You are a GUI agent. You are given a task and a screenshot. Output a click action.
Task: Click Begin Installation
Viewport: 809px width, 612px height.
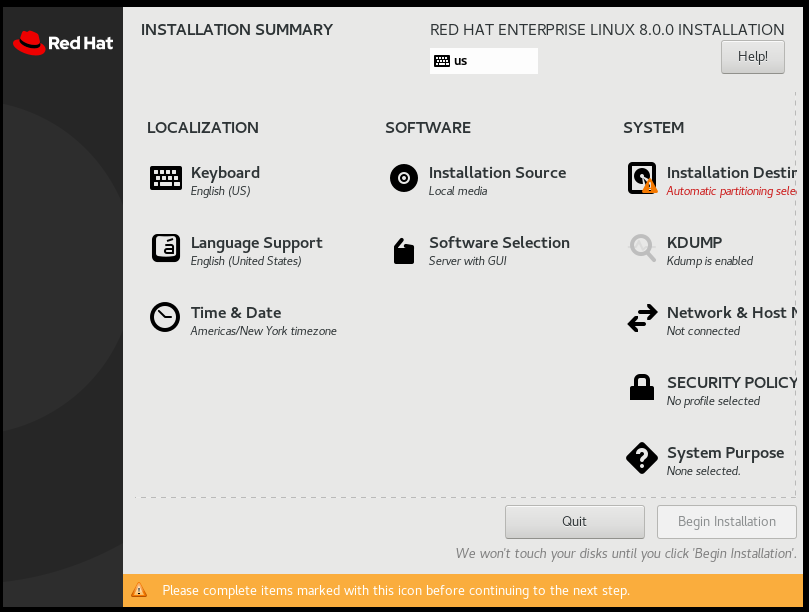pos(726,521)
